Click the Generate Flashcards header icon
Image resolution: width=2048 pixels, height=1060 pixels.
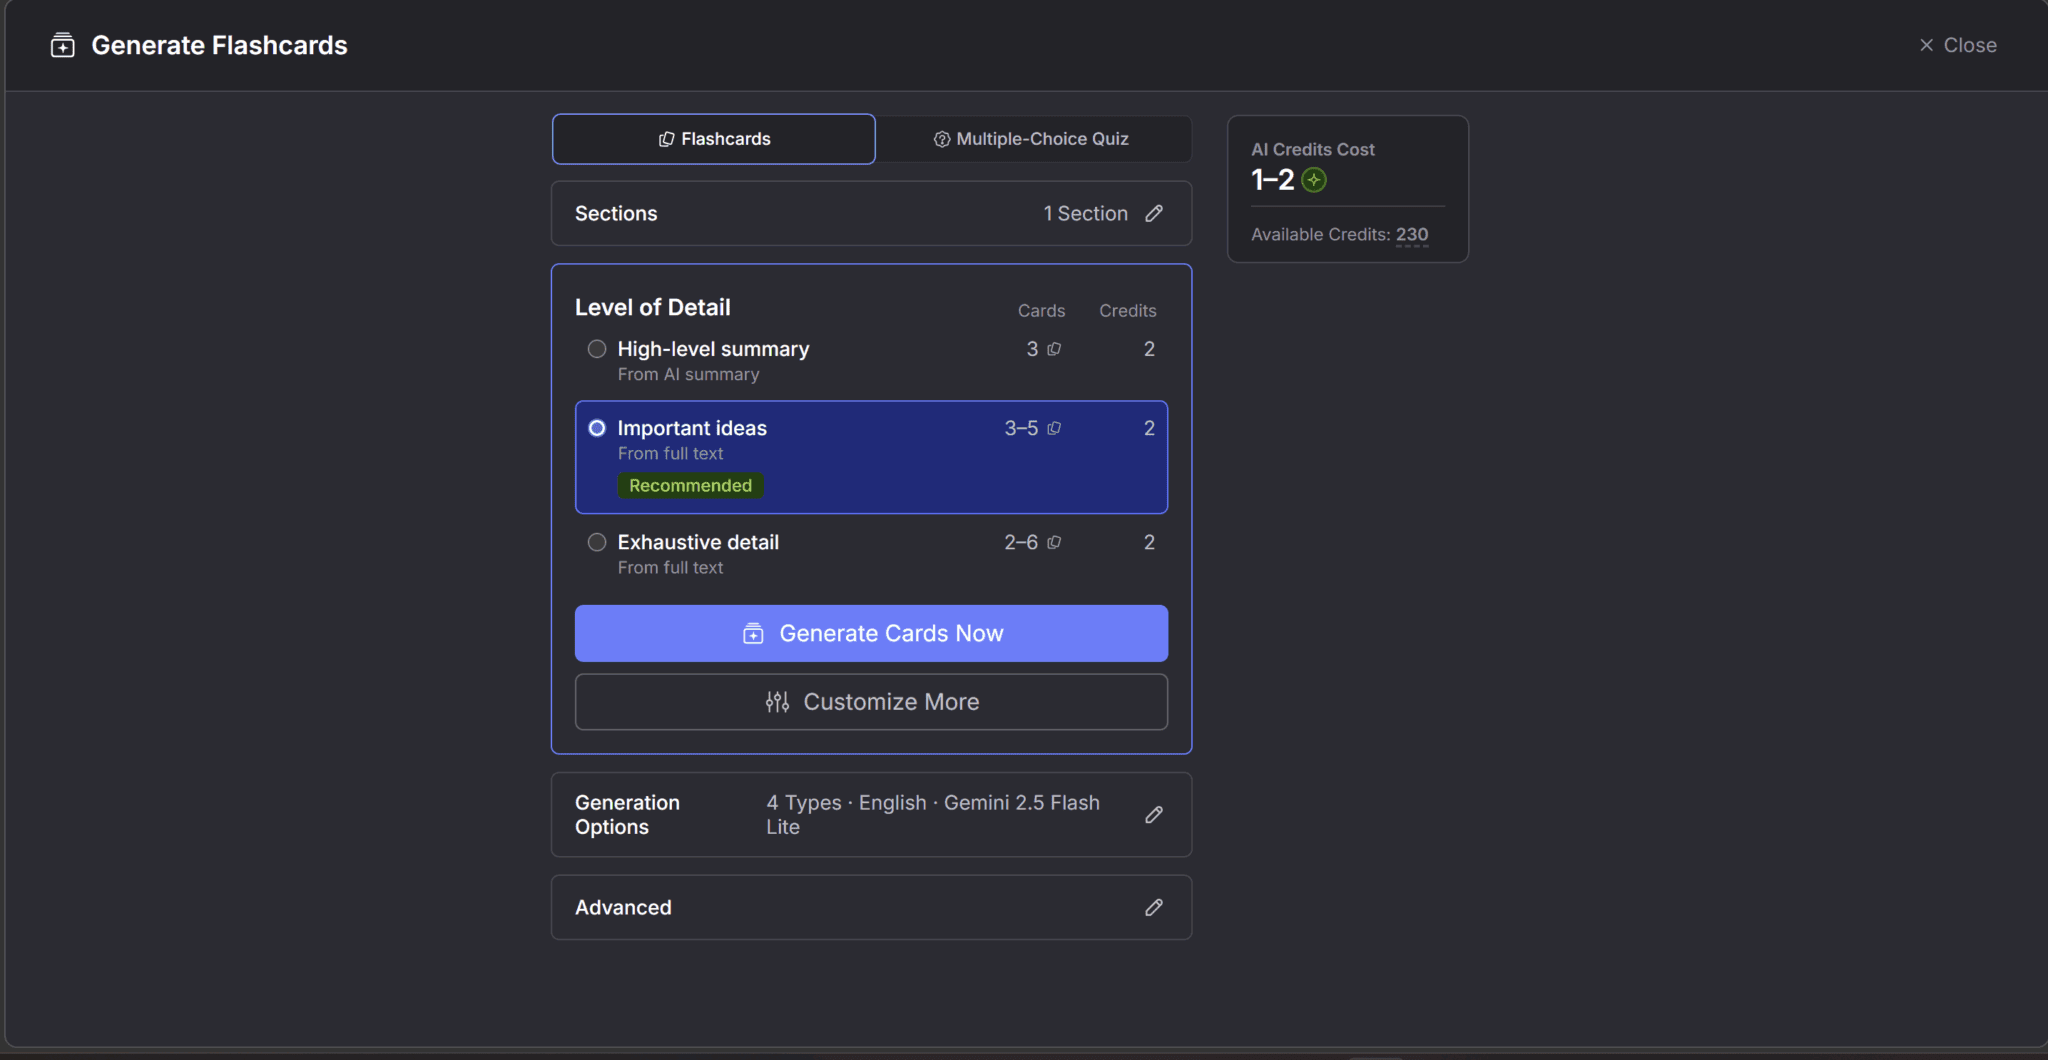click(63, 45)
